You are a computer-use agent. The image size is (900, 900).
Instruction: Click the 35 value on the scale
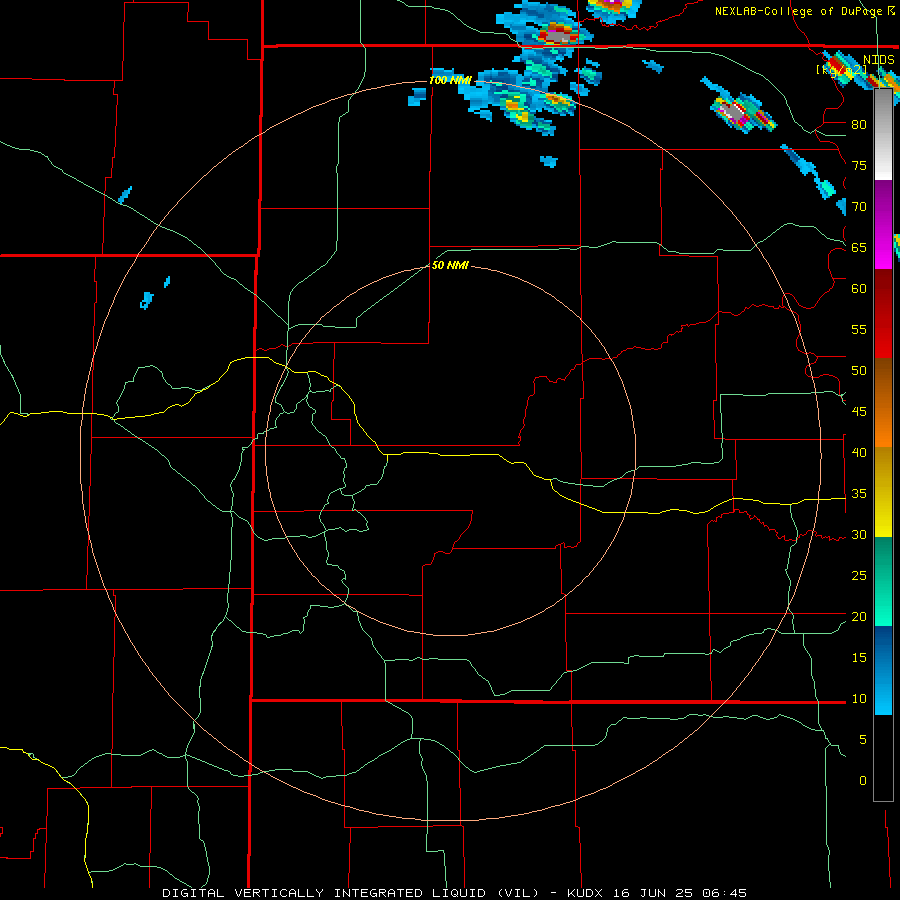pos(859,494)
